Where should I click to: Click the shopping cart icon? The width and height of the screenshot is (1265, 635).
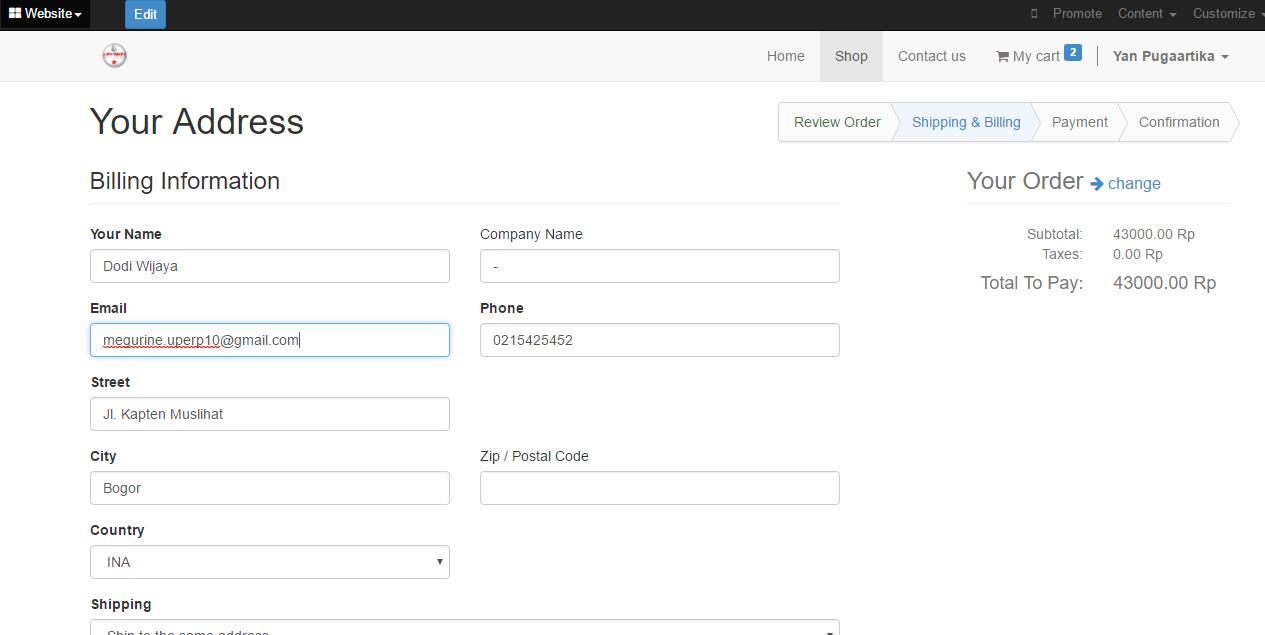pyautogui.click(x=1002, y=57)
